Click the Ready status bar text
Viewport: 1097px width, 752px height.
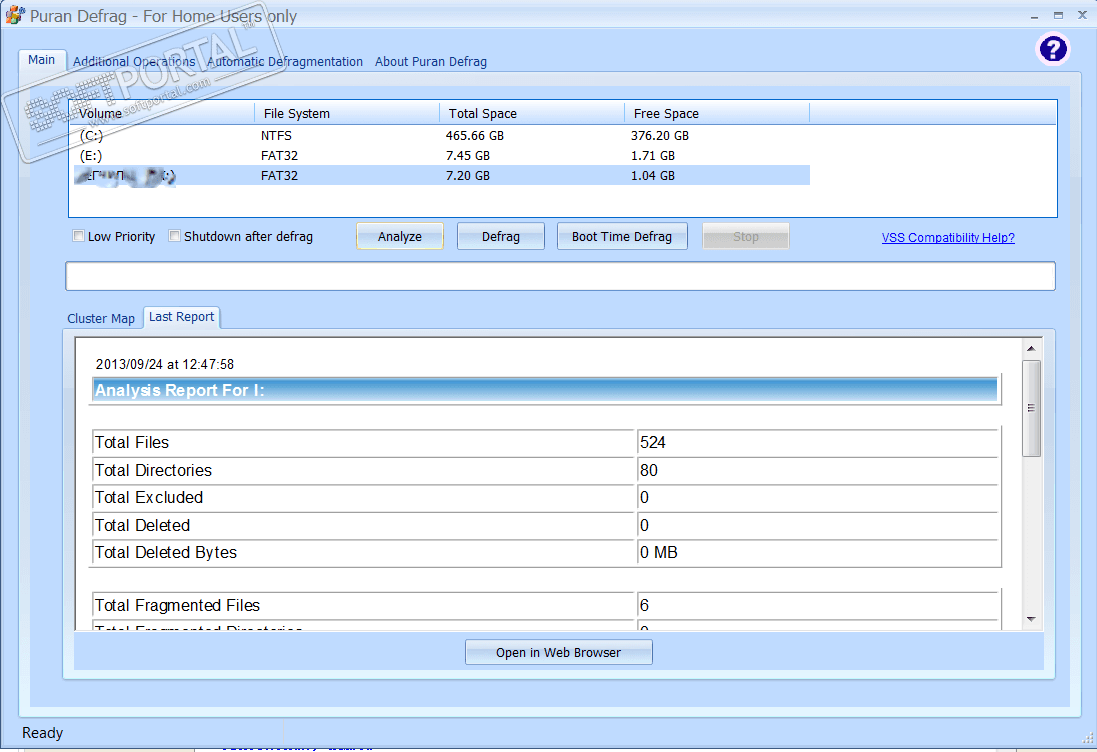43,733
